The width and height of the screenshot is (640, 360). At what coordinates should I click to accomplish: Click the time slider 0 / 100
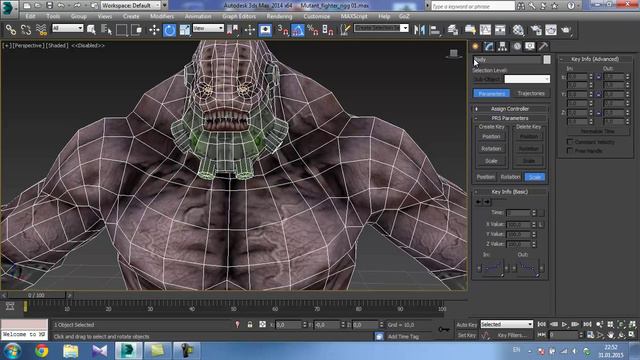[x=36, y=295]
